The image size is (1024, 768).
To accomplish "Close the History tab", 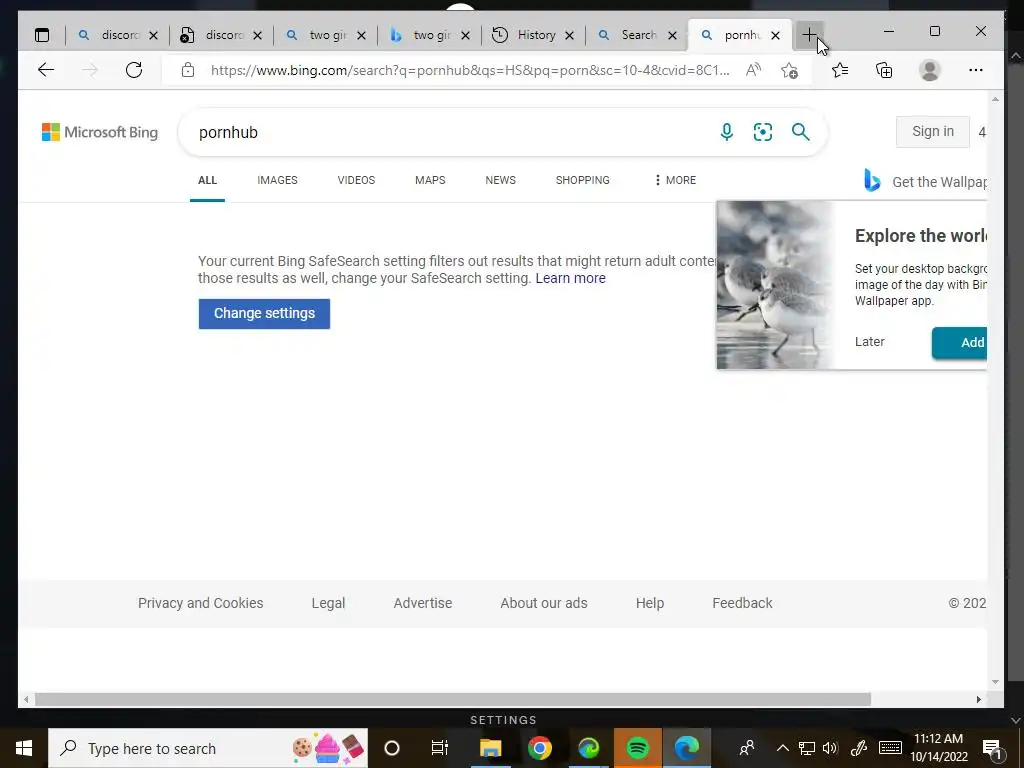I will tap(569, 35).
